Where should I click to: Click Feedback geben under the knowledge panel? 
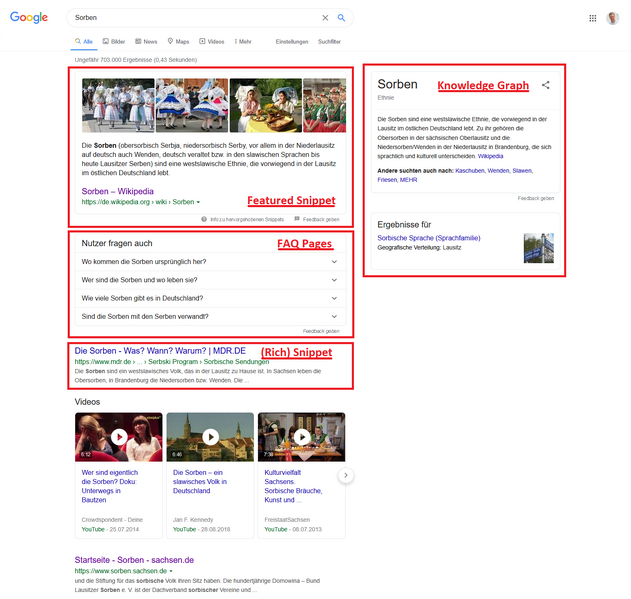point(536,198)
